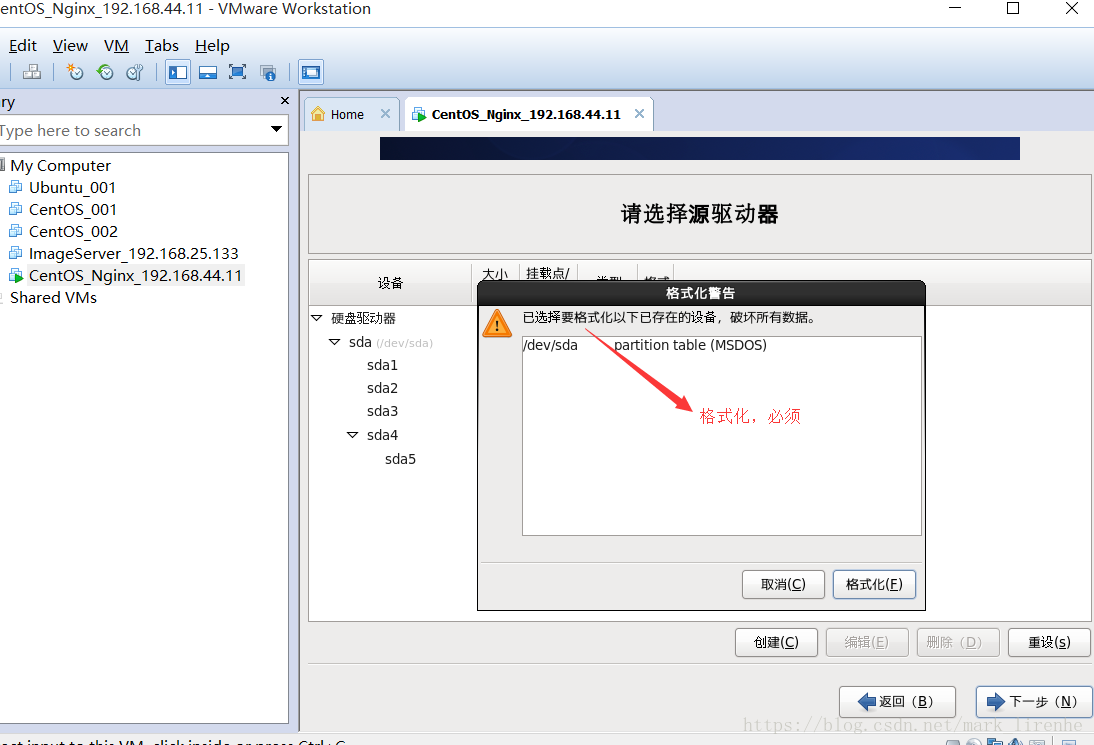Toggle the console view icon

tap(310, 72)
